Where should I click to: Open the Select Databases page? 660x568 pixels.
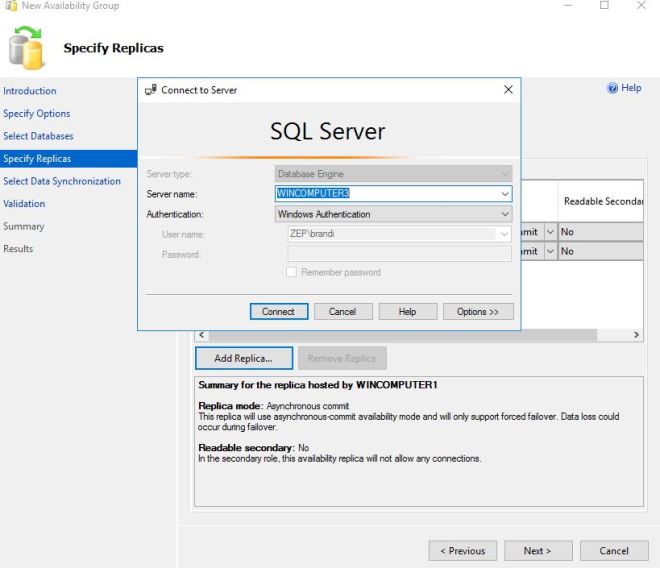point(38,136)
